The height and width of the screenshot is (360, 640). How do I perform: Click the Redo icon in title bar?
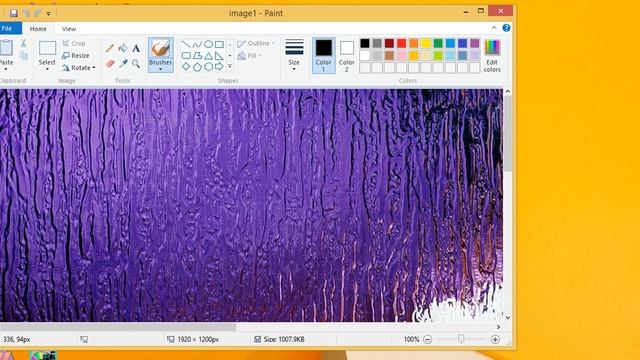[x=38, y=13]
